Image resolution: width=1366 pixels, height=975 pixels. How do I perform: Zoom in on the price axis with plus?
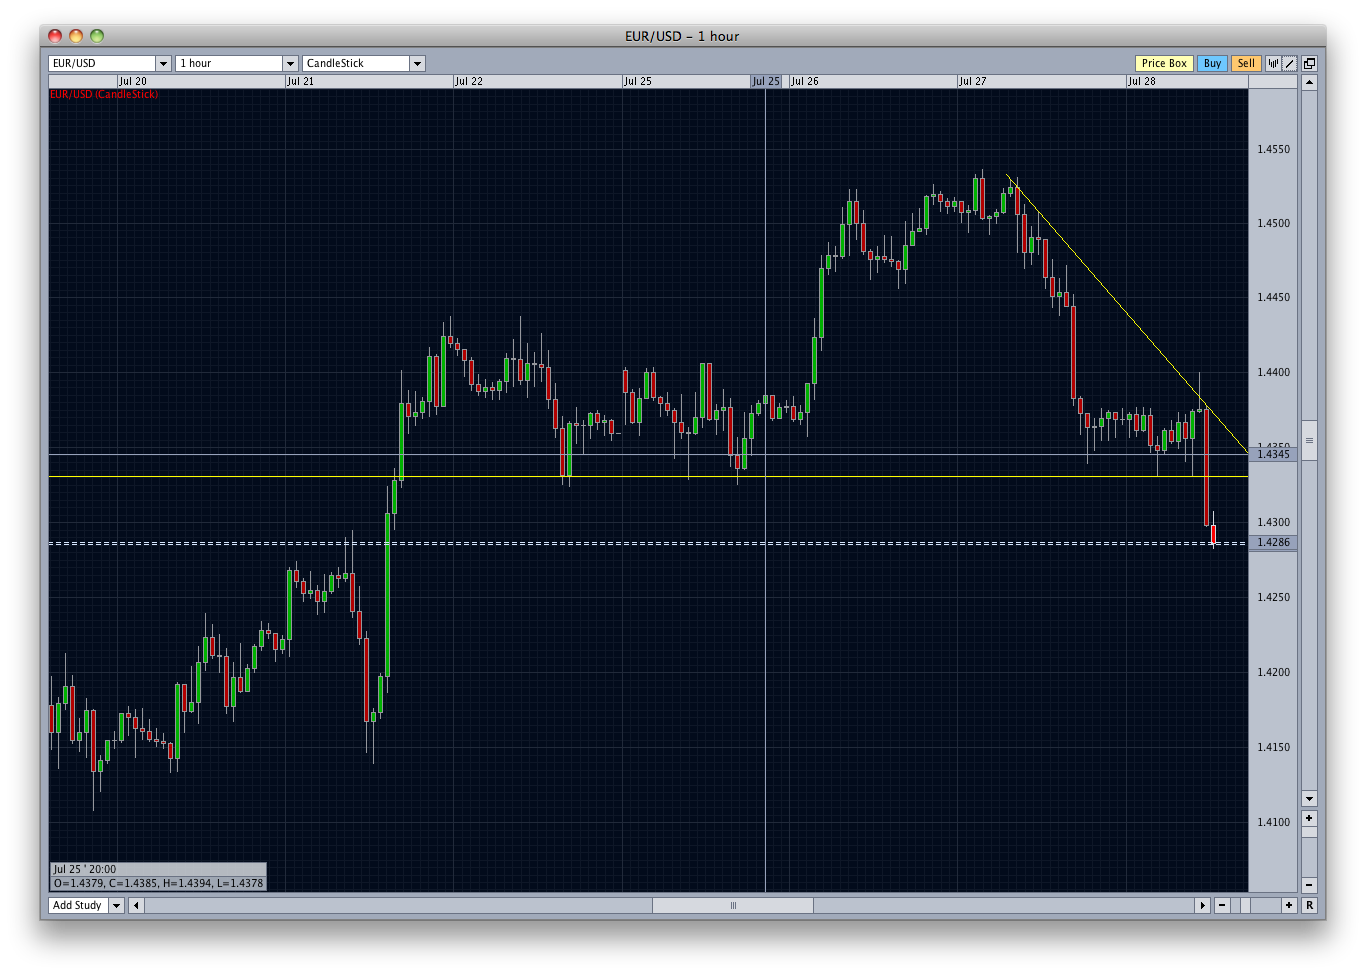(1309, 818)
